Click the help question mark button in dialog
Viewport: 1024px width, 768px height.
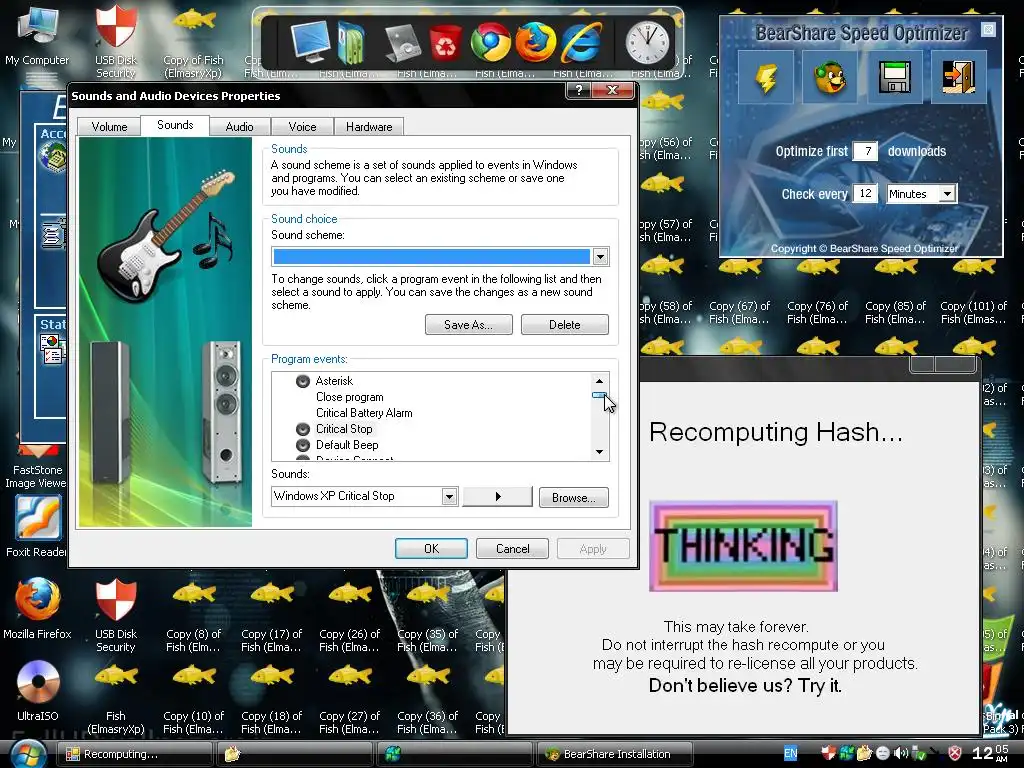(x=578, y=90)
